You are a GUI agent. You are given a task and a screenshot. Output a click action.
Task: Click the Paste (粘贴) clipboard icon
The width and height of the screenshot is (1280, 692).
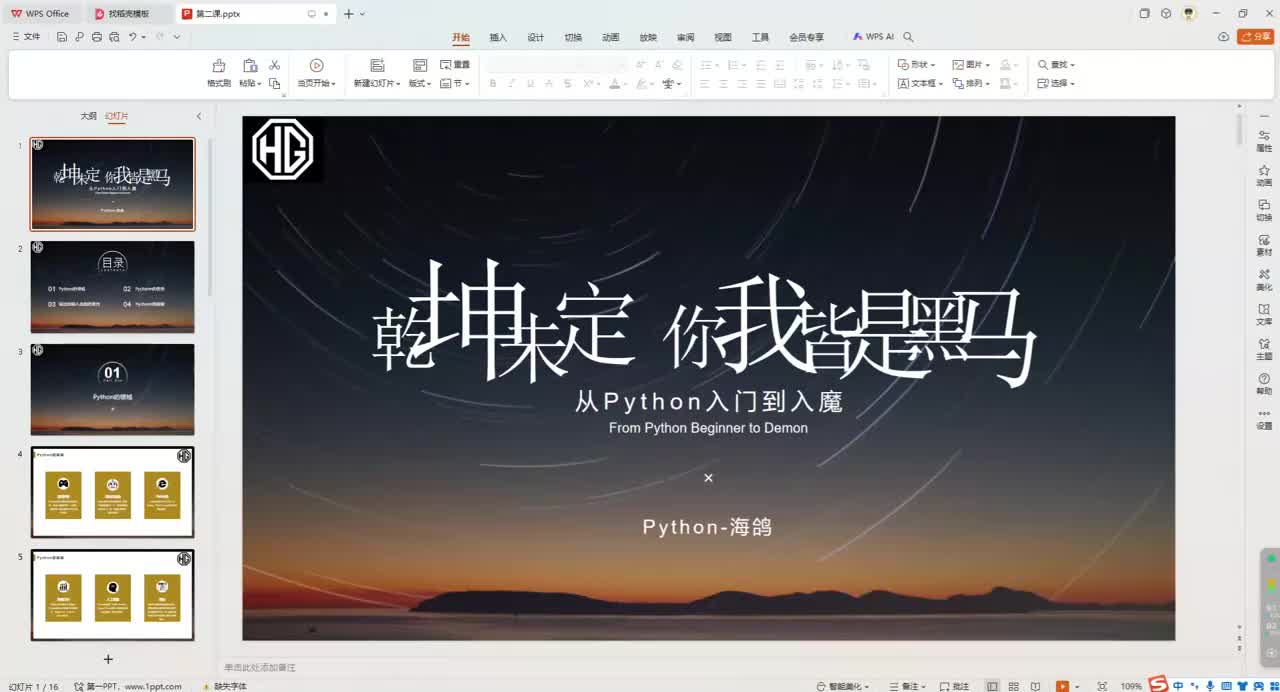coord(250,65)
